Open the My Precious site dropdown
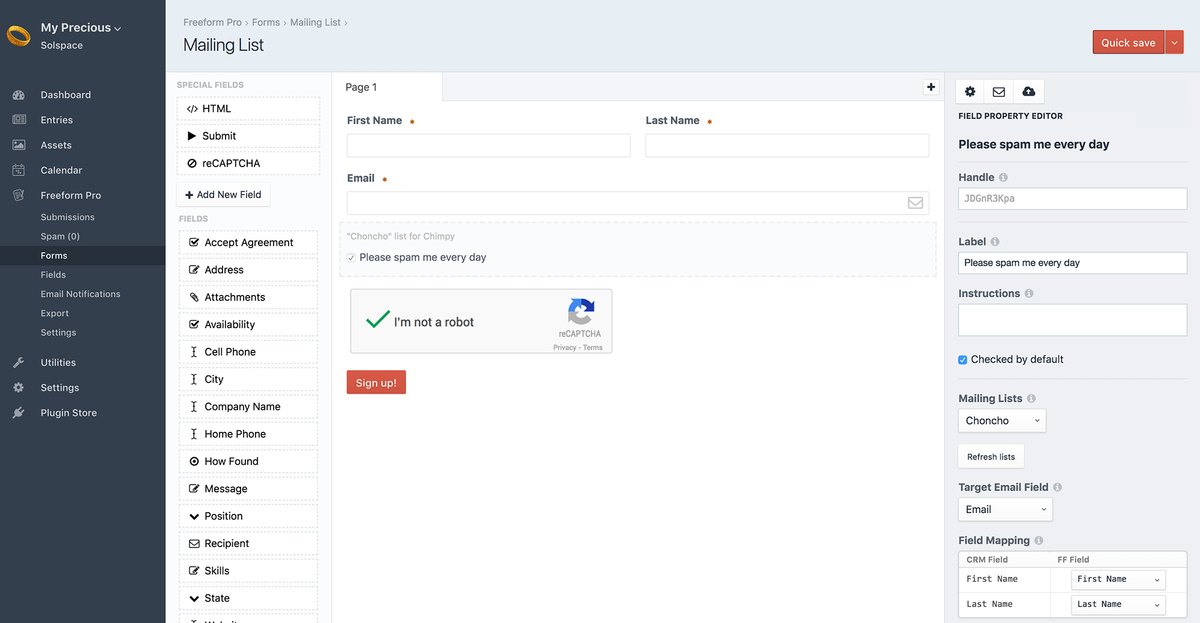This screenshot has width=1200, height=623. coord(81,28)
